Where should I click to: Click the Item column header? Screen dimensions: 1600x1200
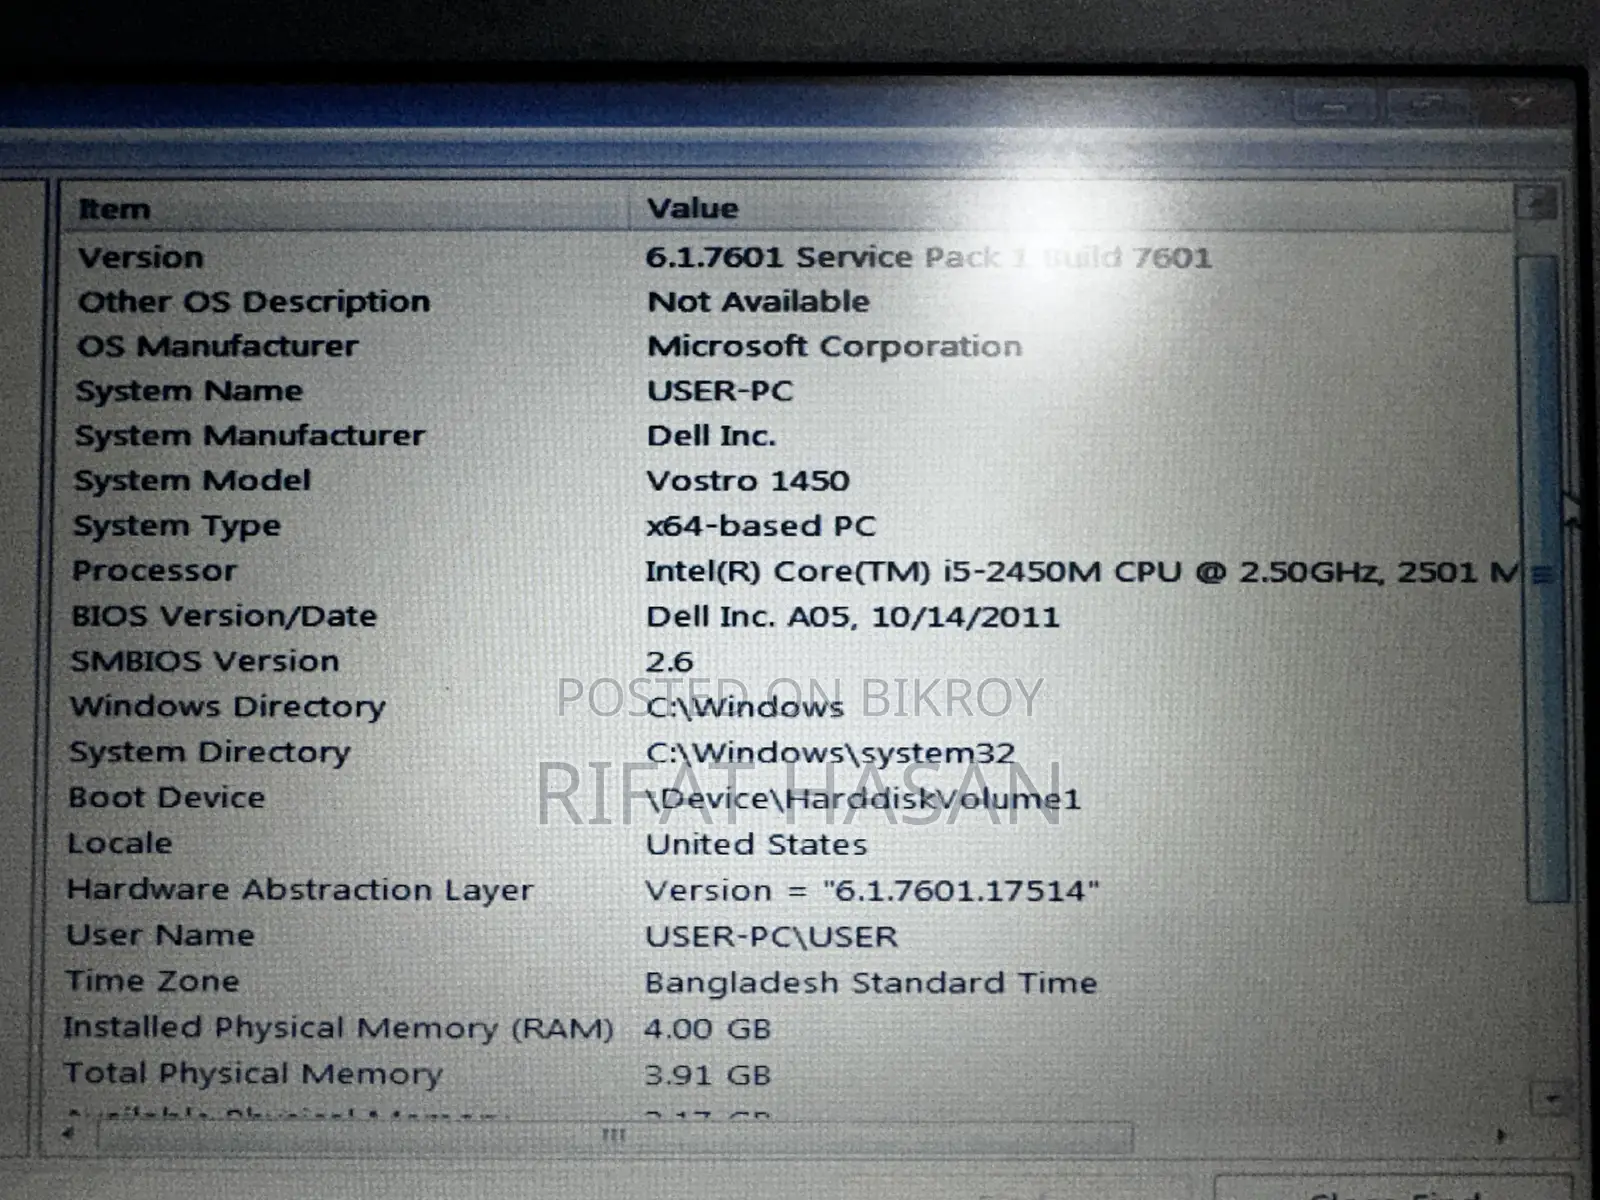pos(346,208)
